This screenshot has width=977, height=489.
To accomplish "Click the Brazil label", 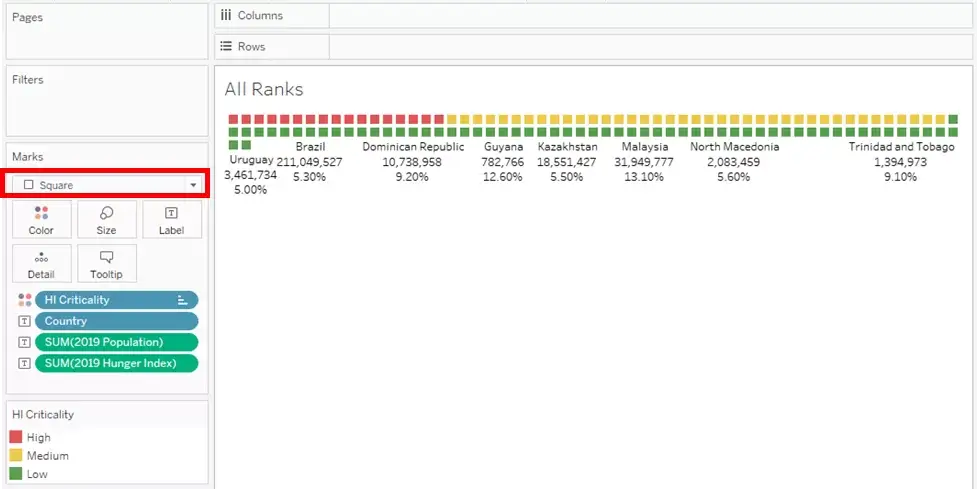I will pyautogui.click(x=310, y=147).
